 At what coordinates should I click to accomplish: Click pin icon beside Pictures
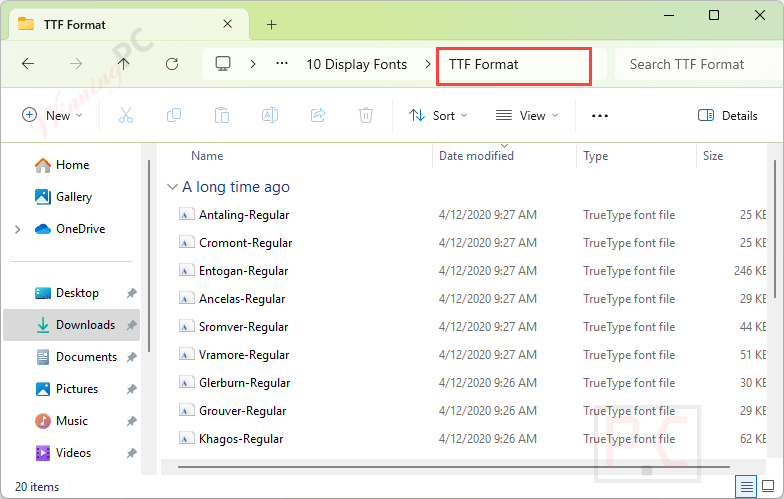132,390
